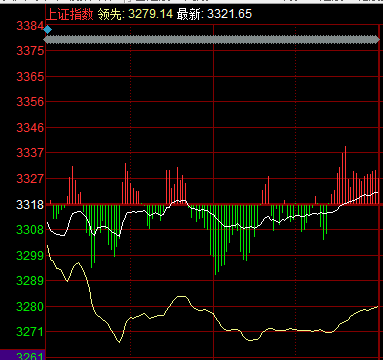Click the 3356 red price axis label

30,102
